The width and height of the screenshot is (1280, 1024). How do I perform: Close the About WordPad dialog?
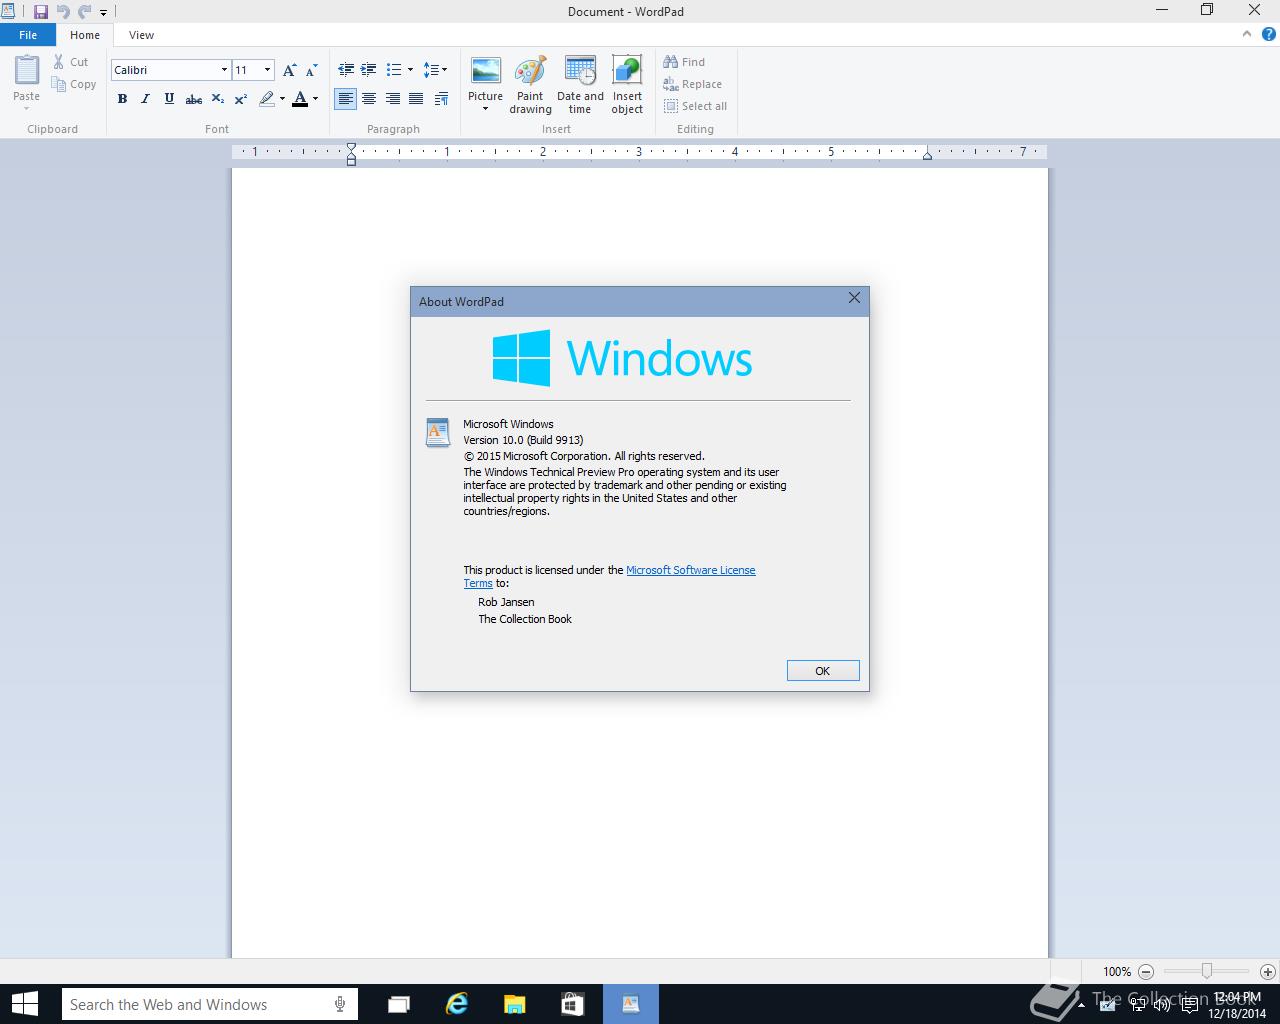coord(854,298)
